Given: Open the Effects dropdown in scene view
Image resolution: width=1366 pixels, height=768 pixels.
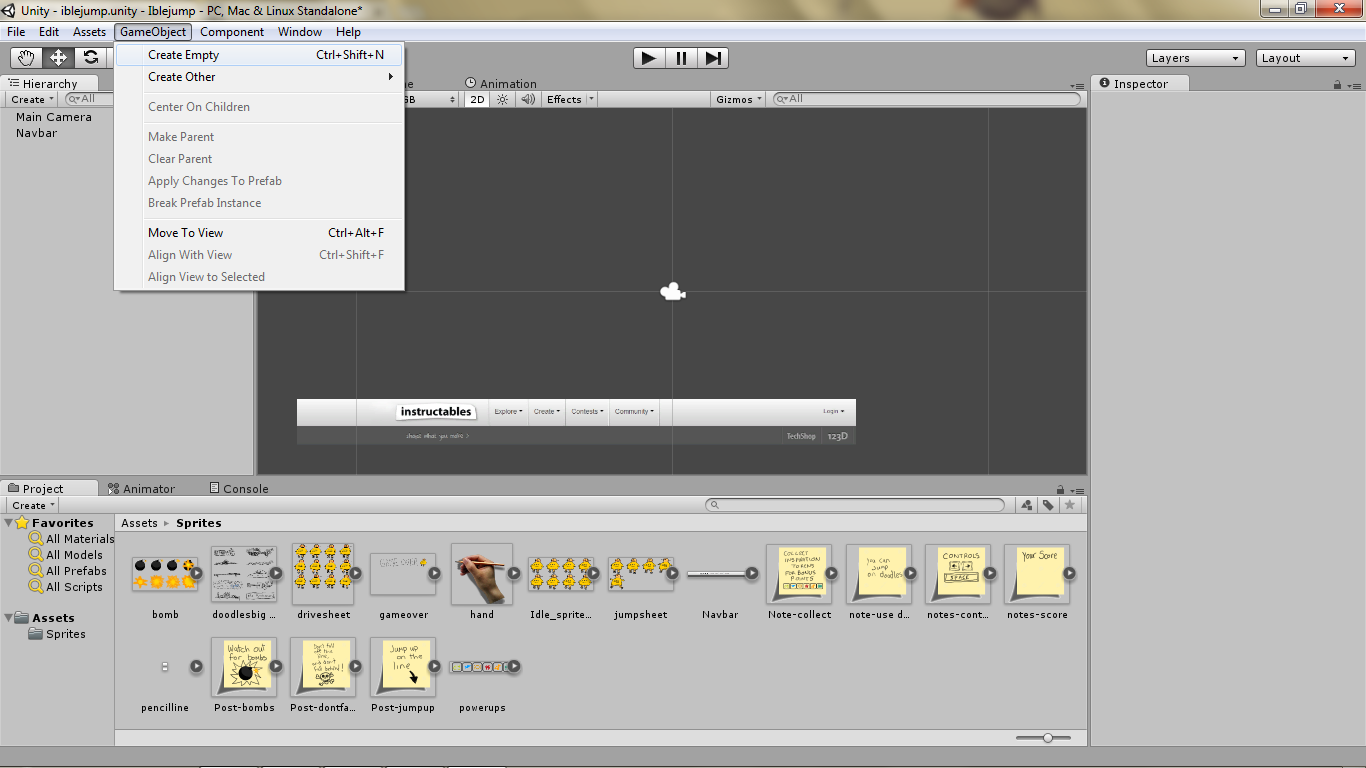Looking at the screenshot, I should coord(570,99).
